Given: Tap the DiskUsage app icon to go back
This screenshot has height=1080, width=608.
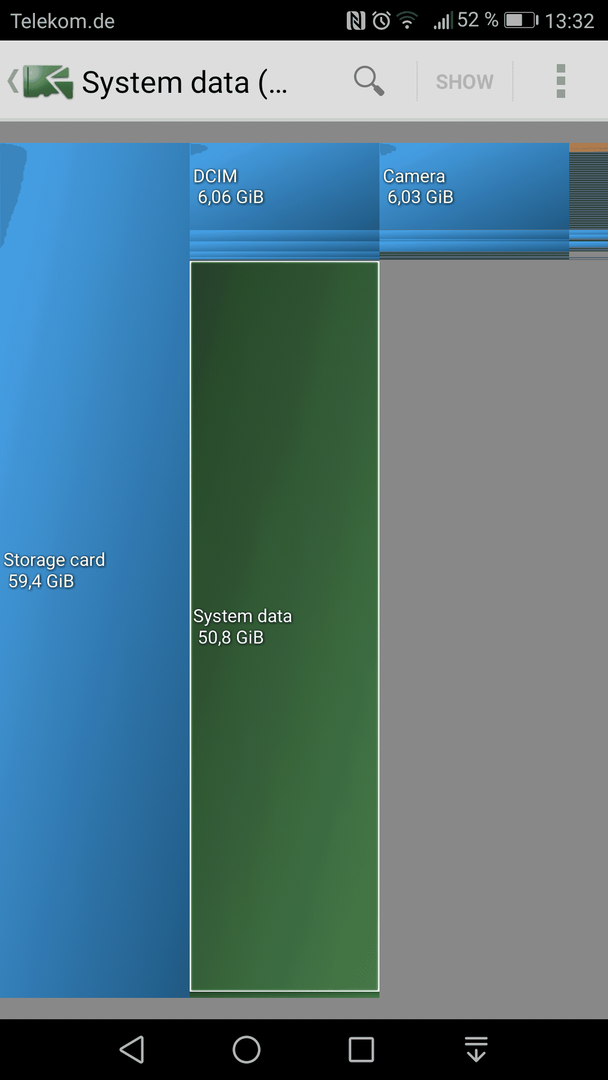Looking at the screenshot, I should click(x=48, y=82).
